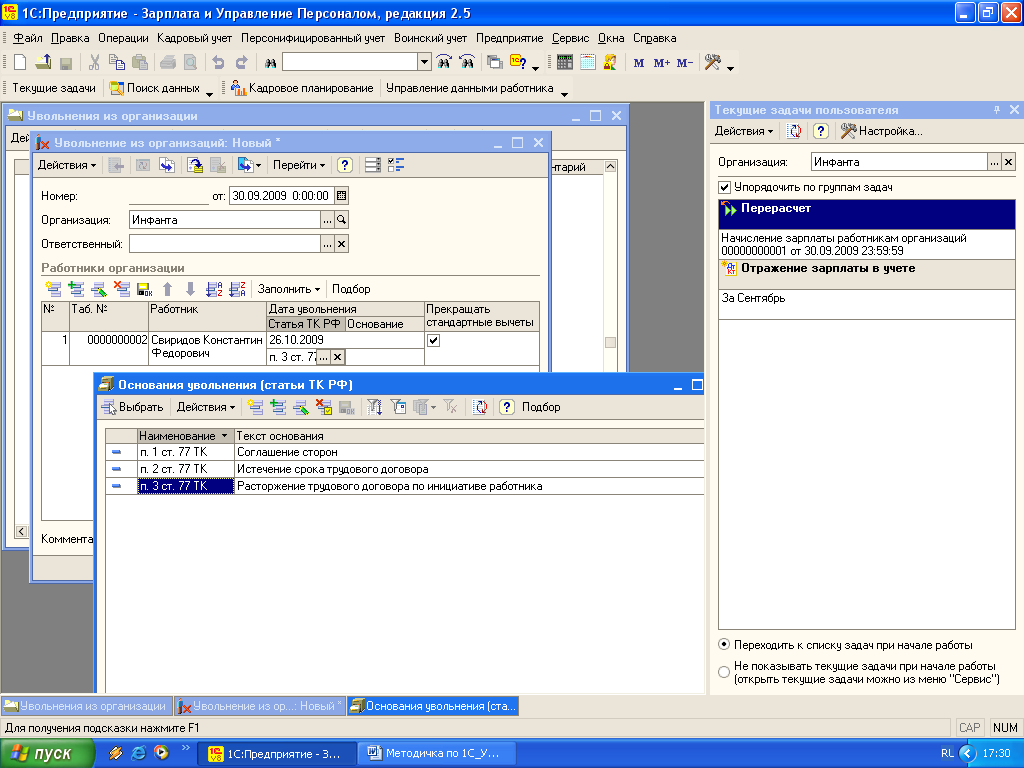Click Кадровое планирование toolbar button
Image resolution: width=1024 pixels, height=768 pixels.
pyautogui.click(x=302, y=88)
